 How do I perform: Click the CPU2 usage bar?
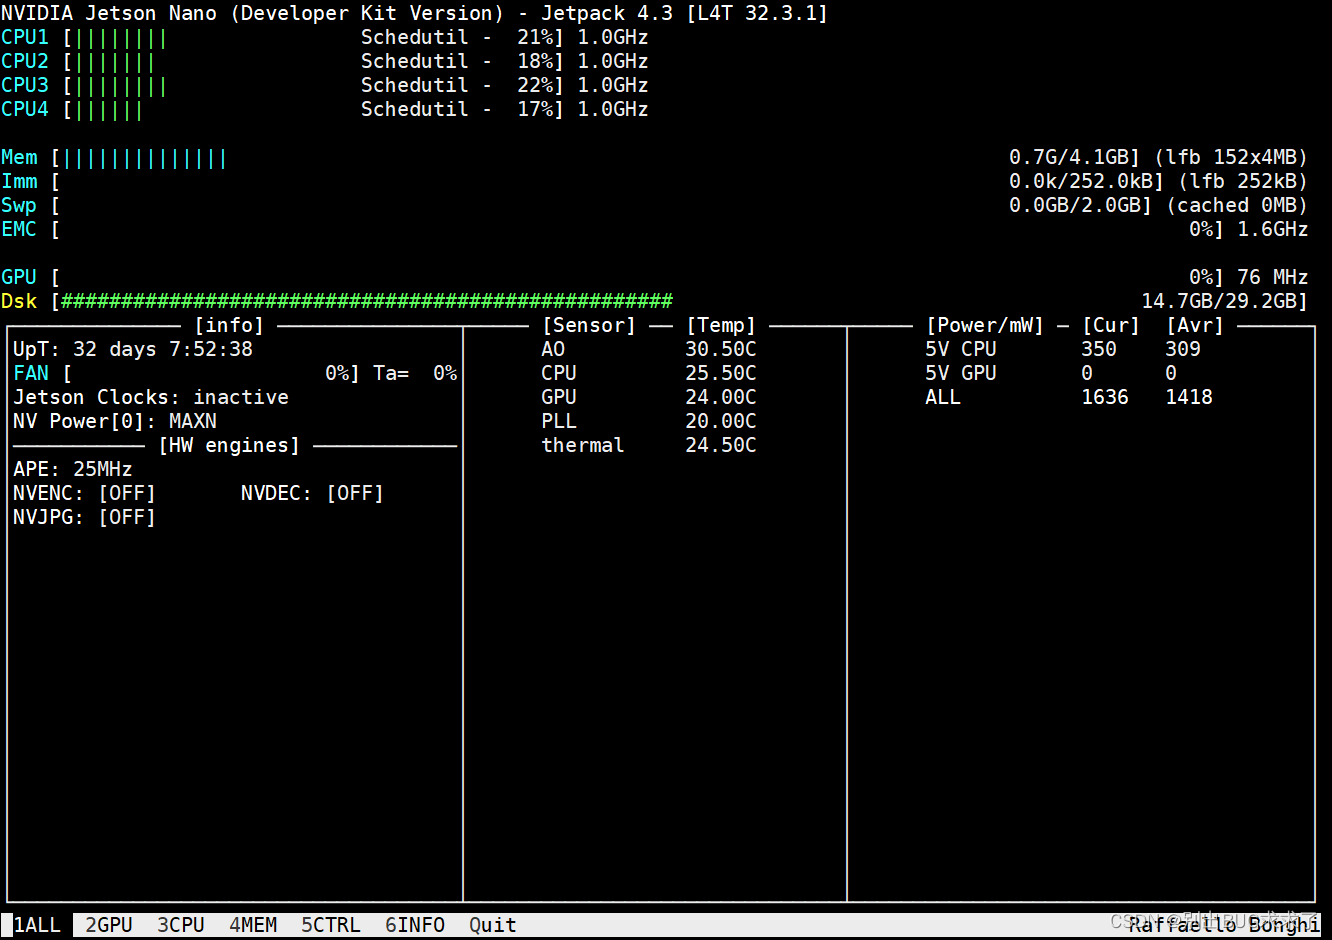pyautogui.click(x=114, y=62)
